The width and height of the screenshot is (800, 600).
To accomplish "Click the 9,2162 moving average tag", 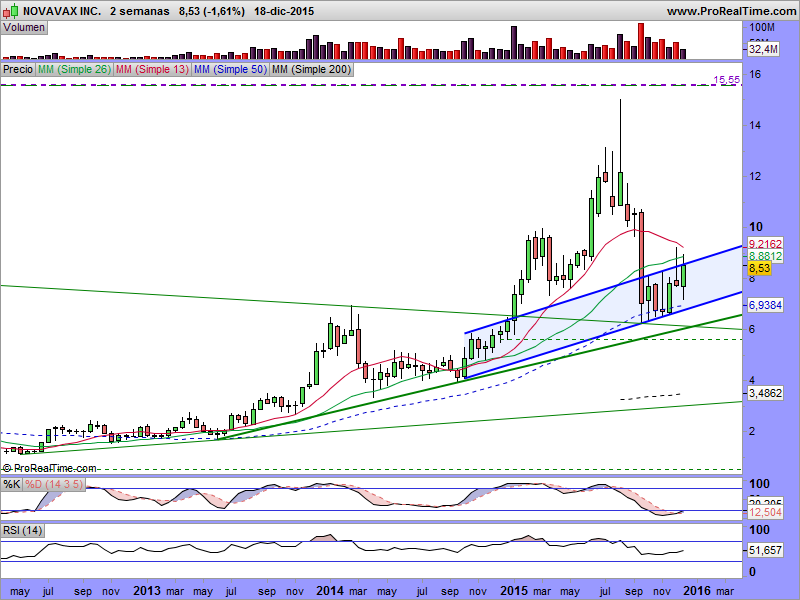I will (765, 244).
